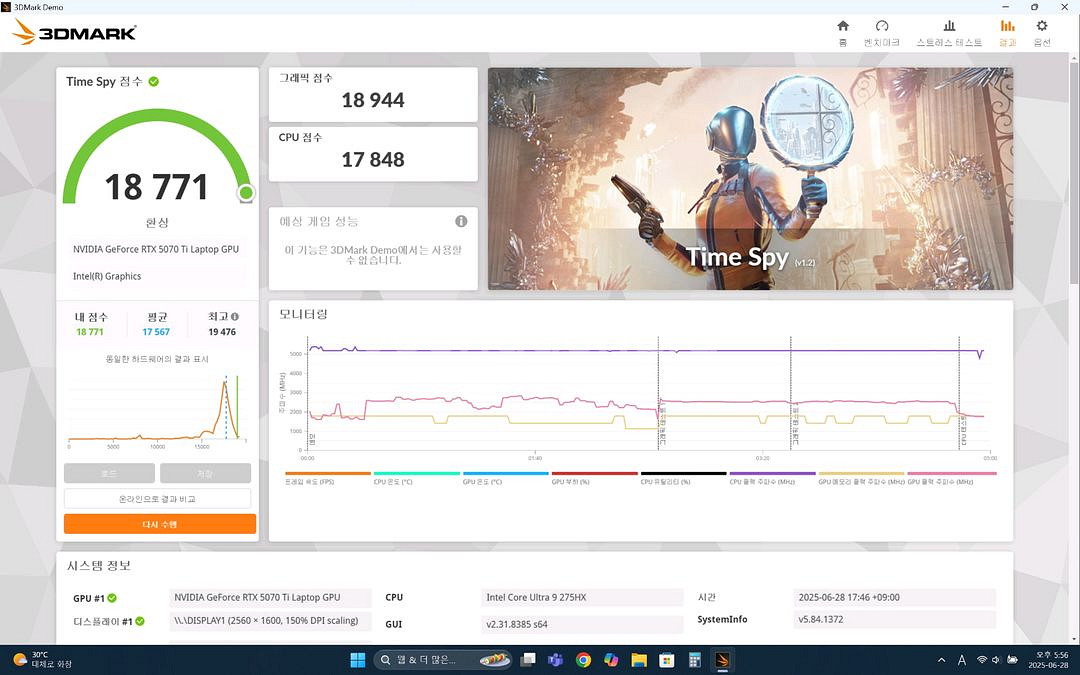The width and height of the screenshot is (1080, 675).
Task: Go to the Benchmarks tab
Action: click(882, 32)
